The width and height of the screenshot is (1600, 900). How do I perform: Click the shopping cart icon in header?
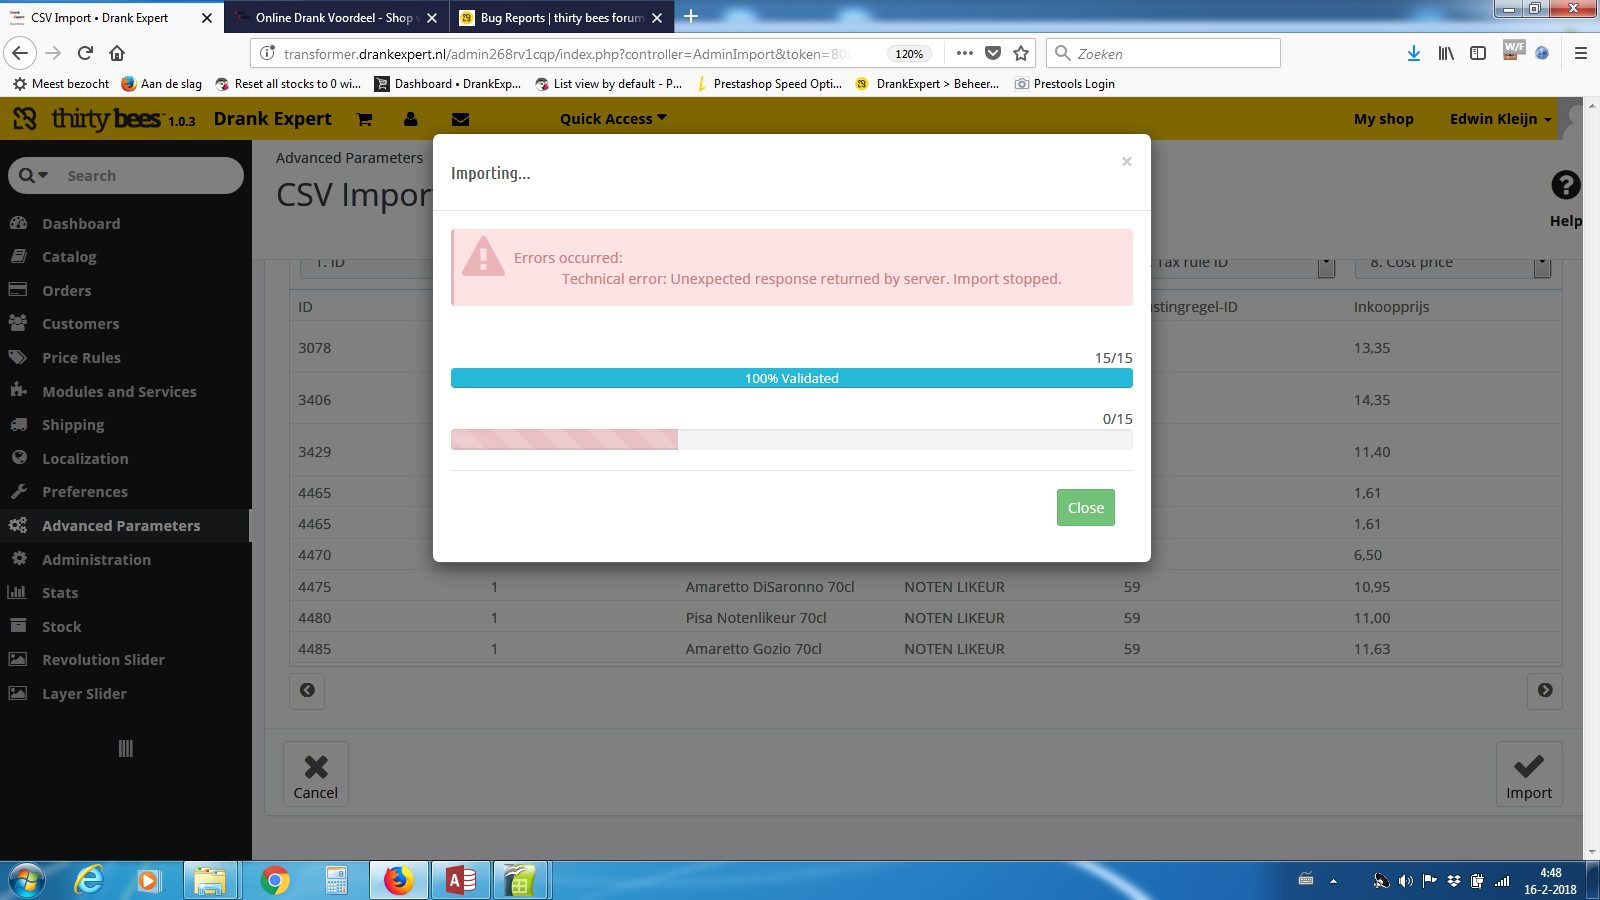pos(364,119)
